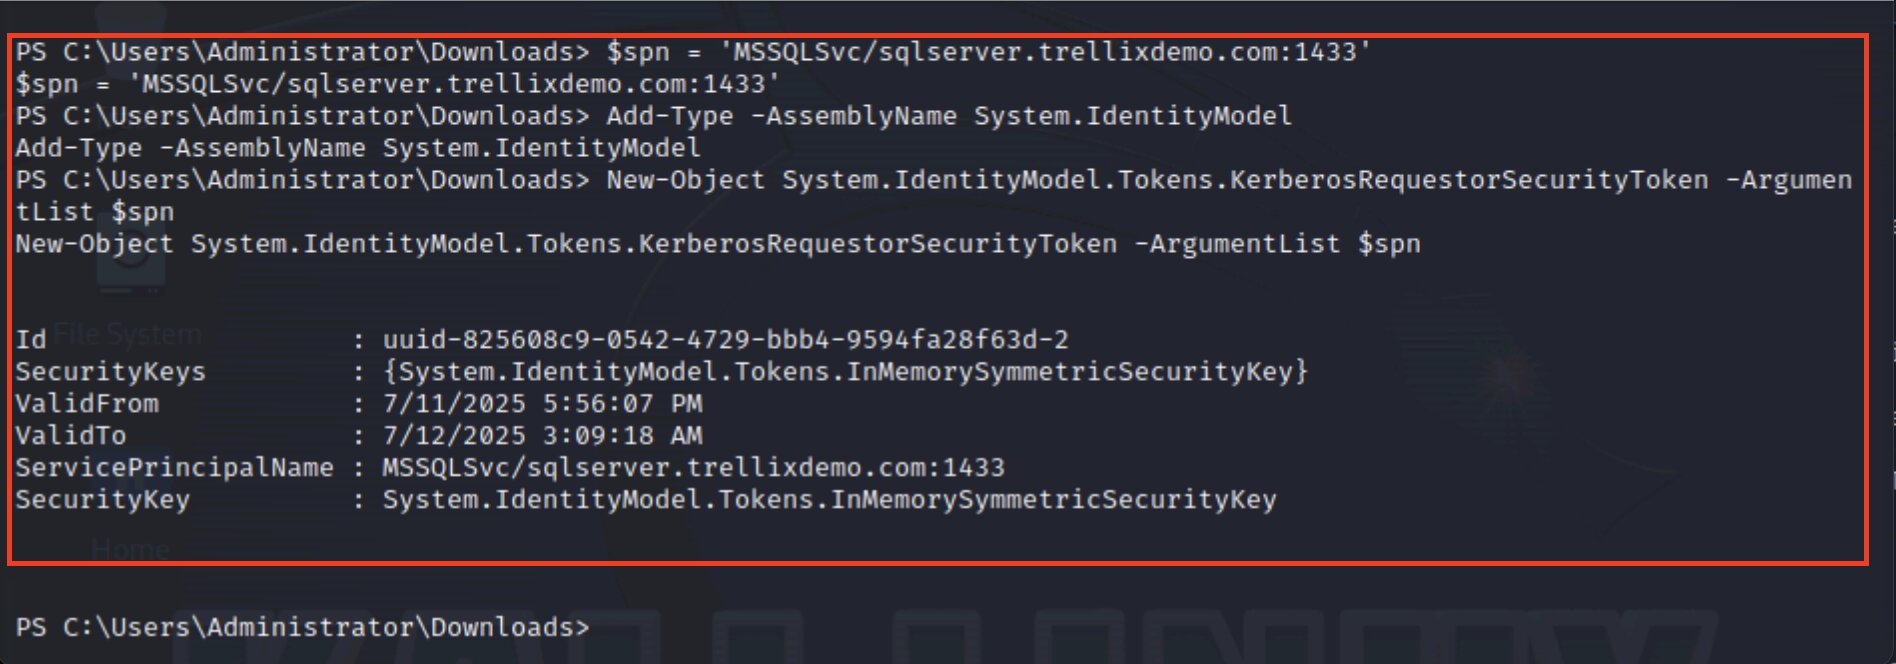
Task: Click the ValidFrom property label
Action: 87,403
